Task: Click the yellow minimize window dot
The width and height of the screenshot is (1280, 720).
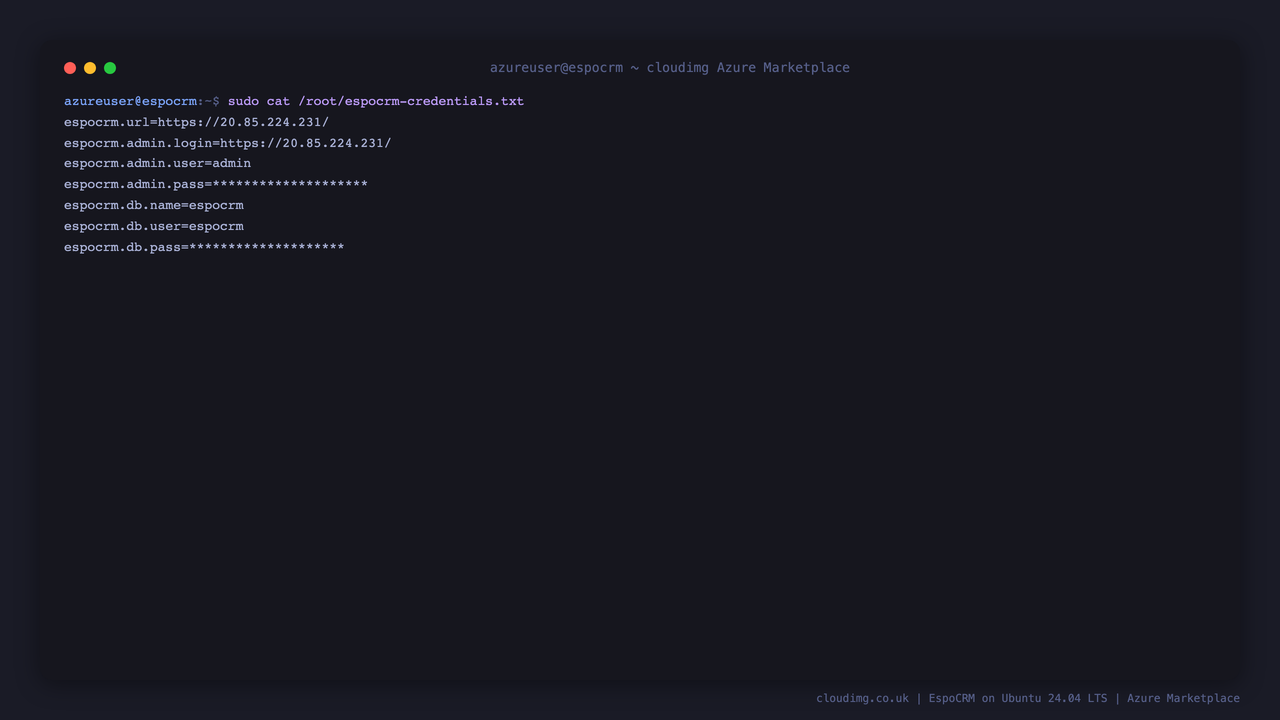Action: [x=90, y=68]
